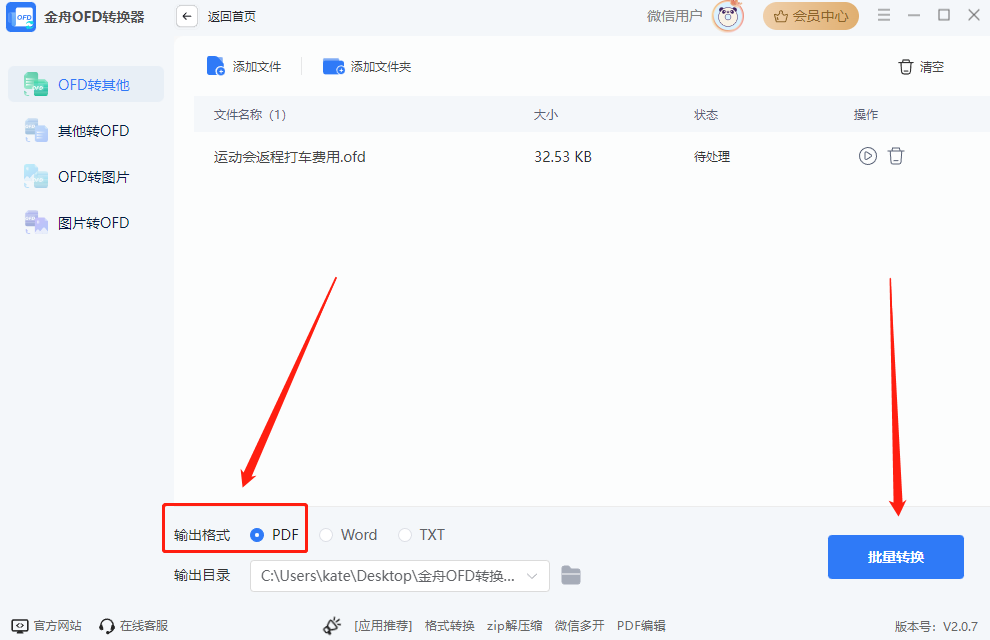Click the 文件名称 (1) column header
This screenshot has height=640, width=990.
[x=250, y=114]
